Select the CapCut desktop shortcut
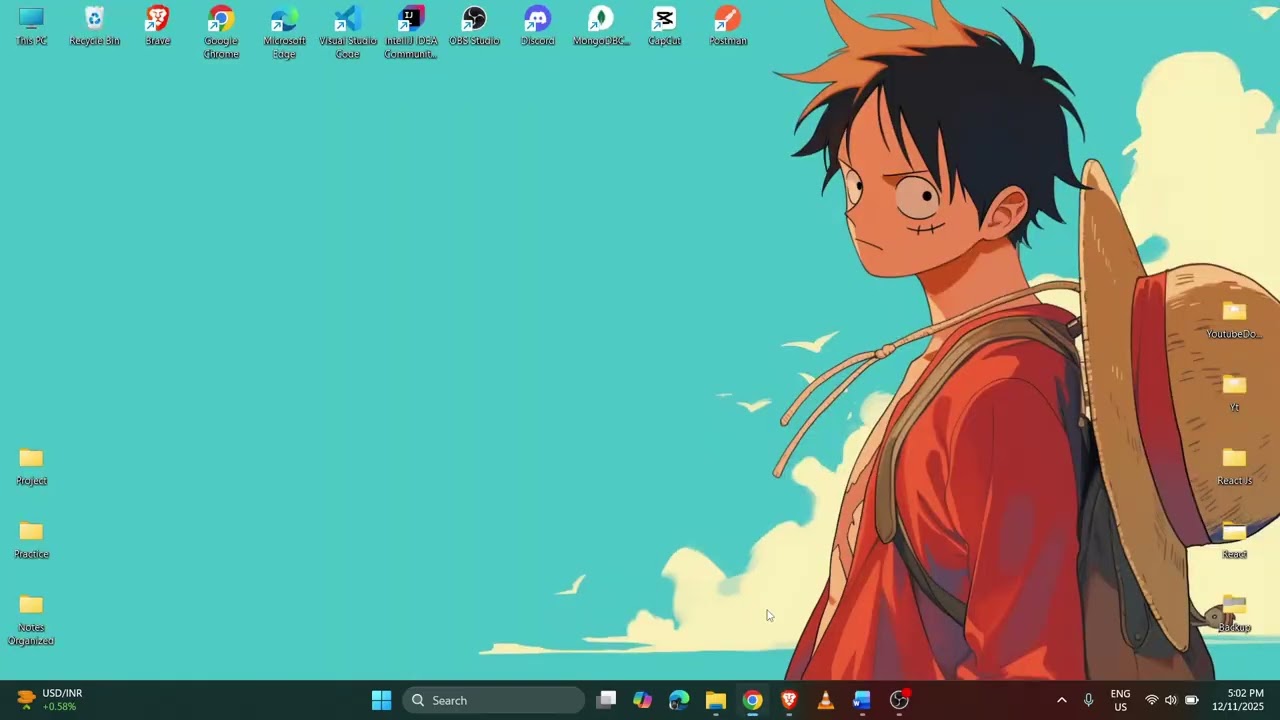The width and height of the screenshot is (1280, 720). [x=664, y=27]
